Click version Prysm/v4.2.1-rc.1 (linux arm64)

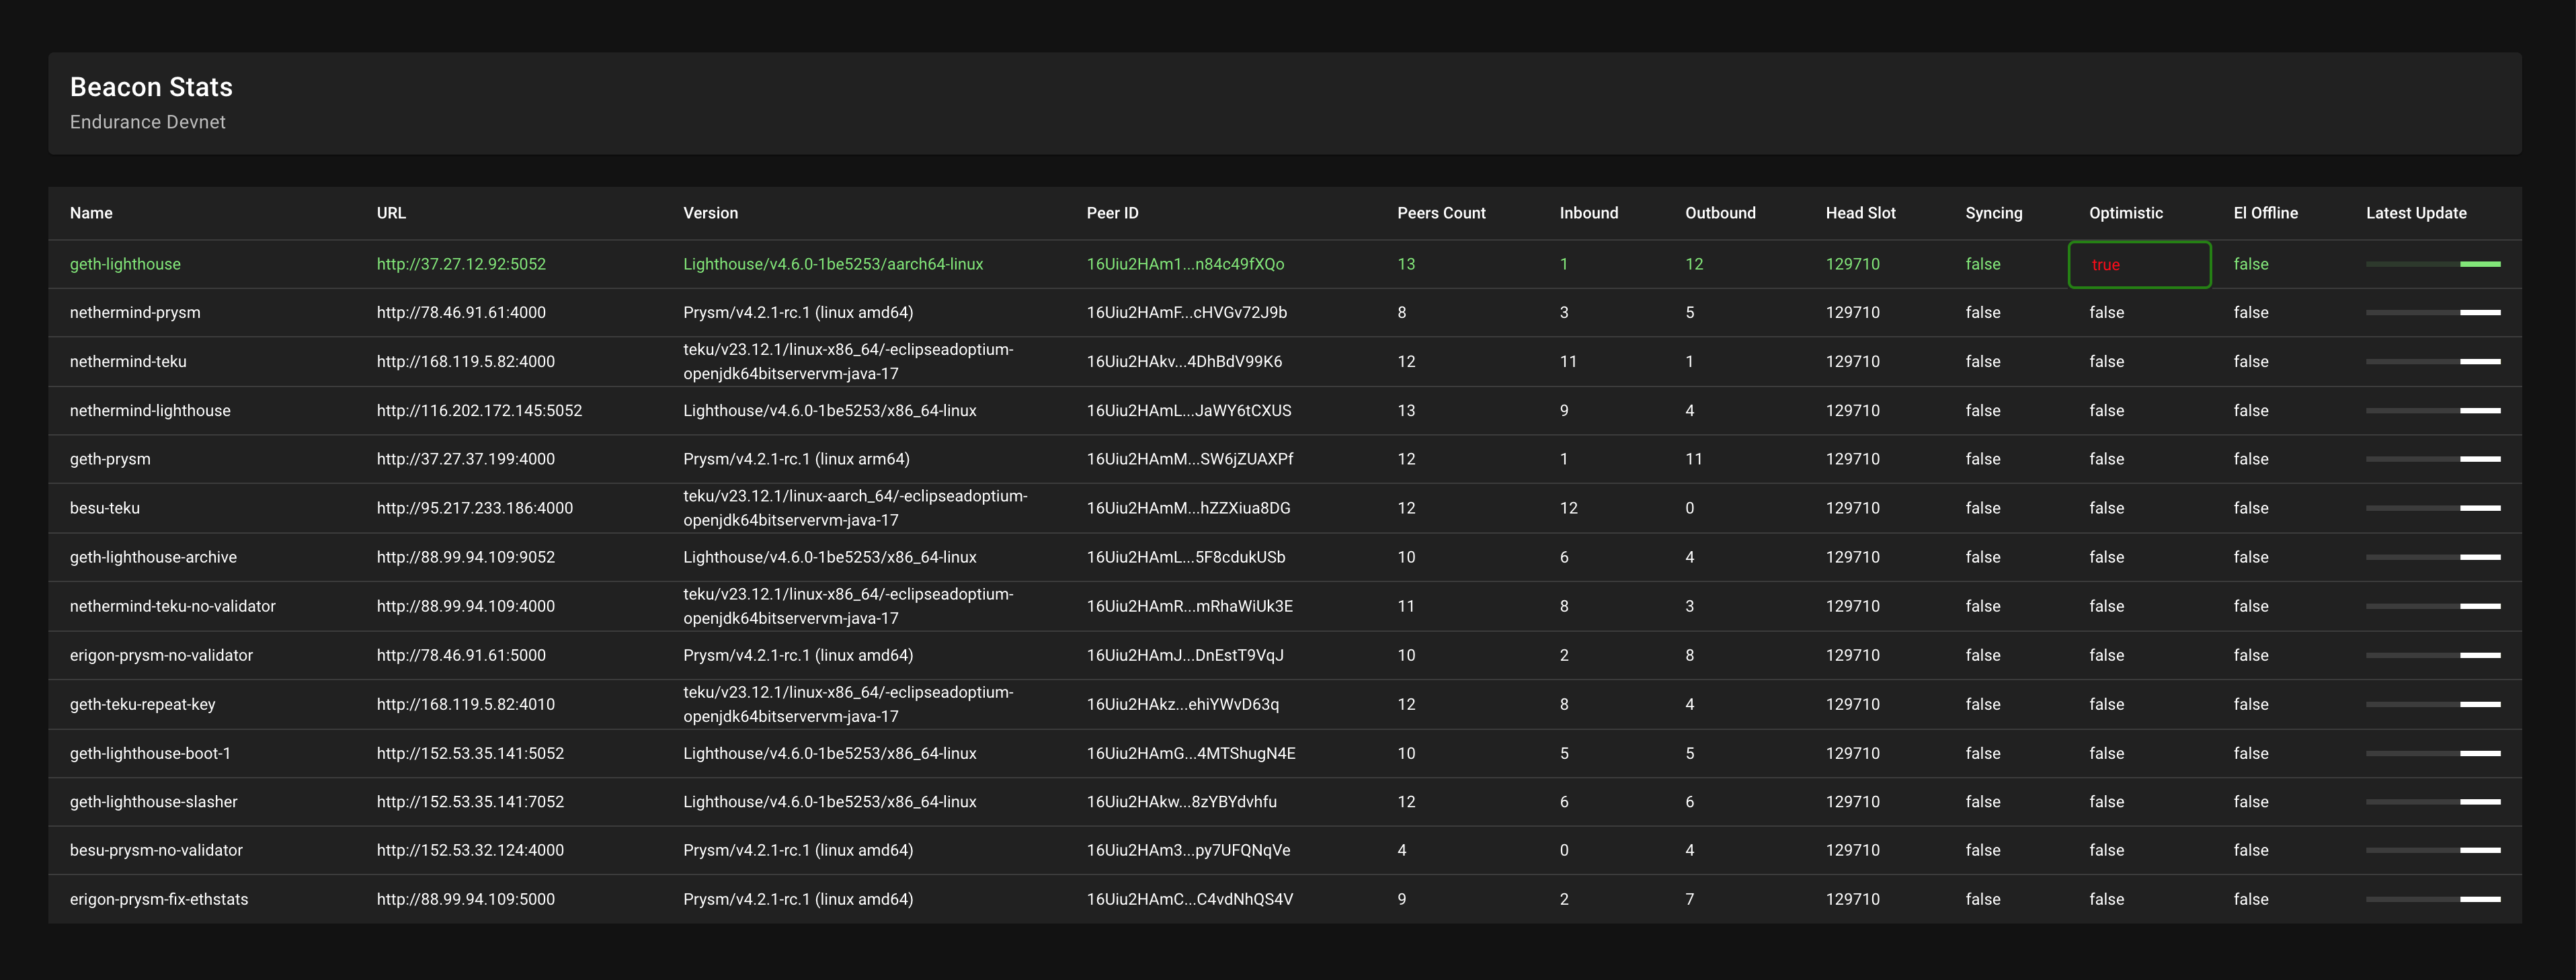pos(796,459)
